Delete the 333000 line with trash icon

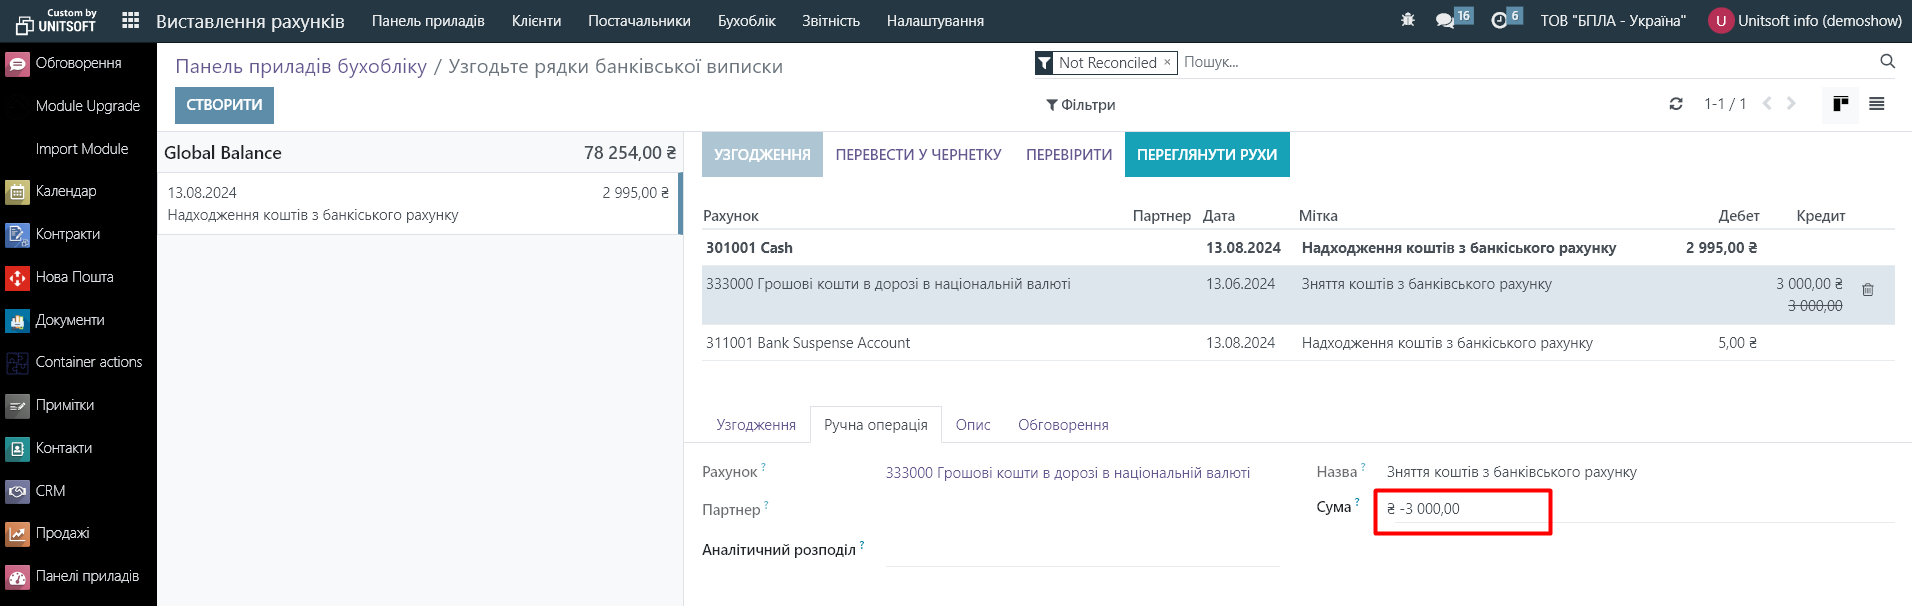[1868, 290]
